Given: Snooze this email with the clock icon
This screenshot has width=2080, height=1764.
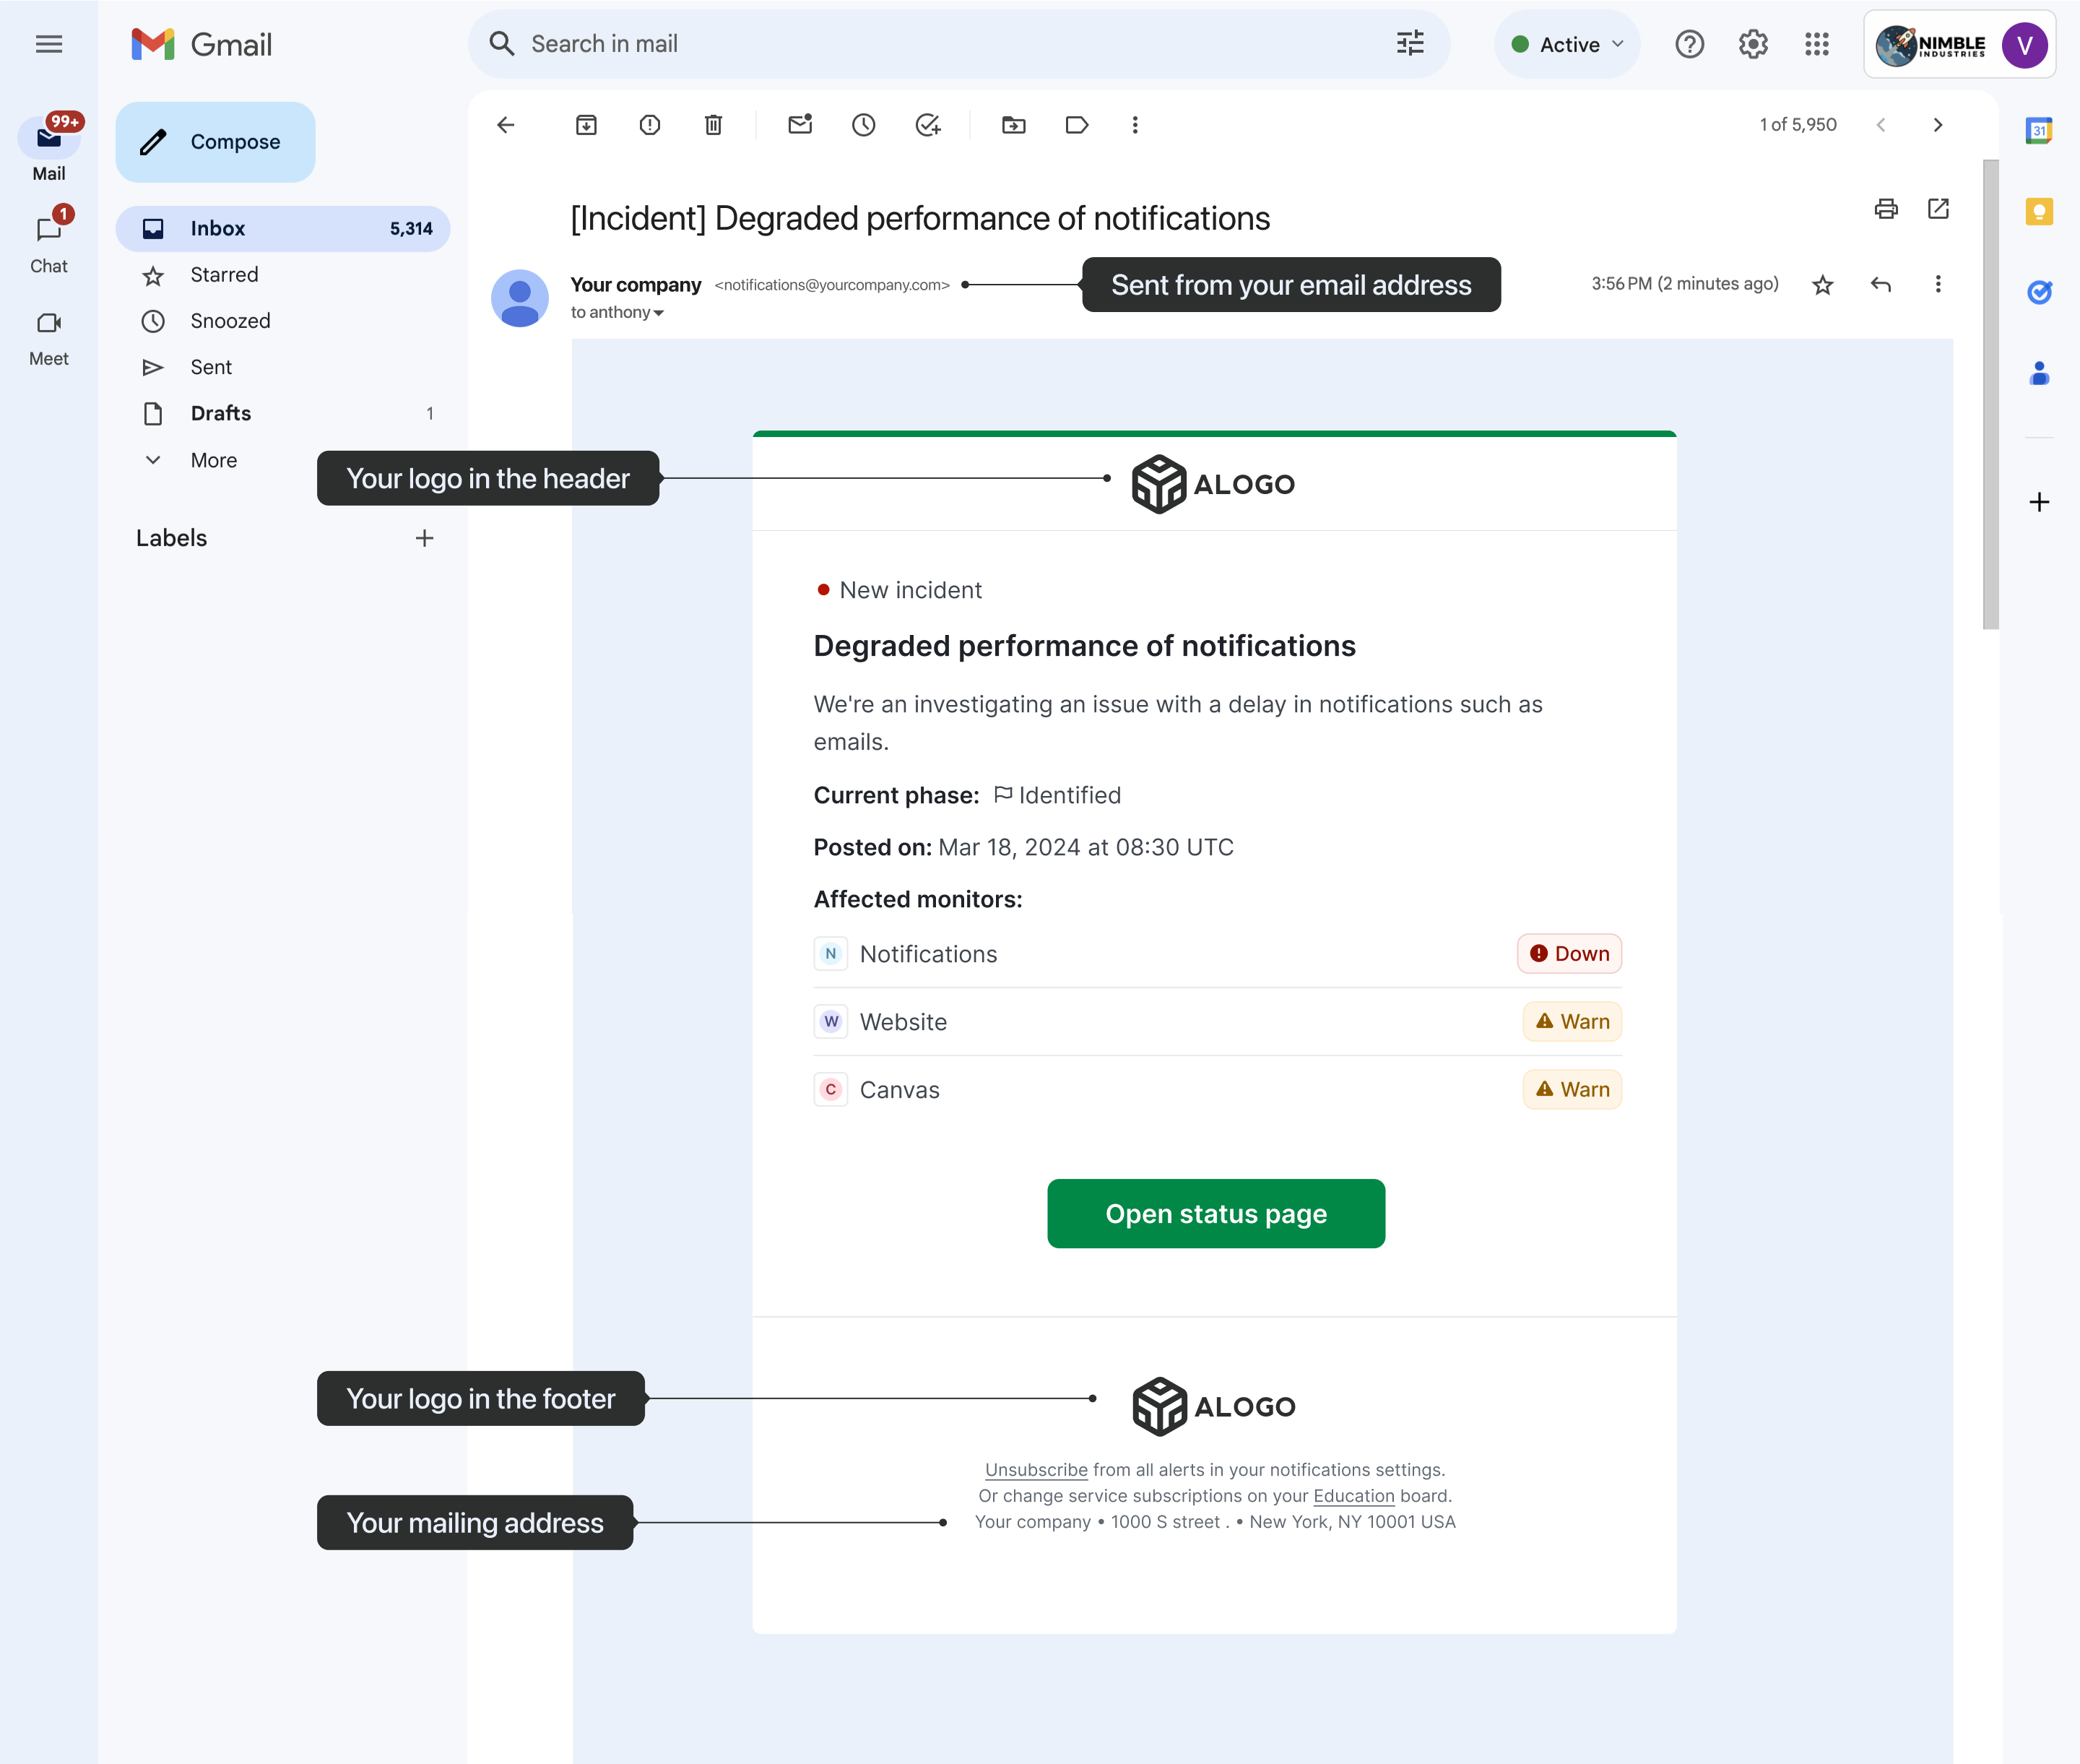Looking at the screenshot, I should tap(863, 125).
